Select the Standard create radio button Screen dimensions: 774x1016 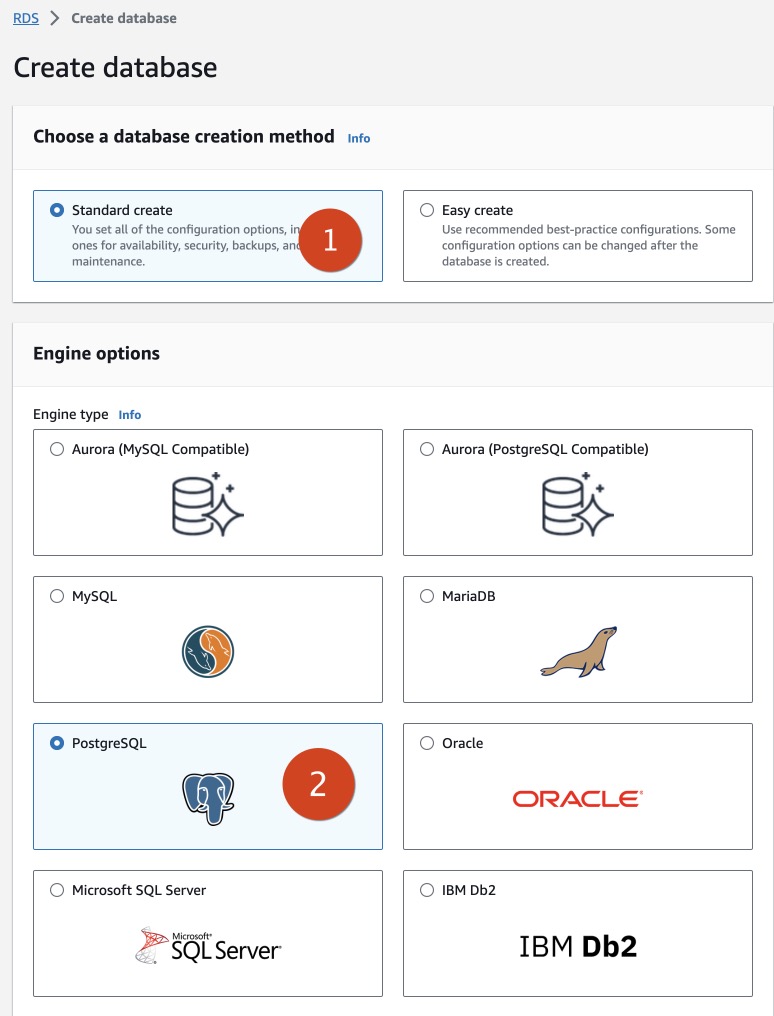coord(57,210)
